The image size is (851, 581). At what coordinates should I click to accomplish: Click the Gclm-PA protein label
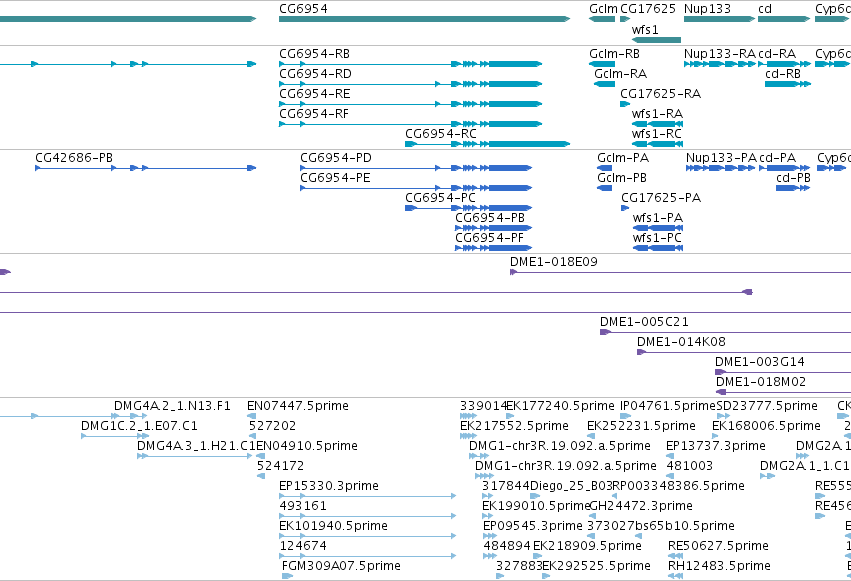(623, 158)
